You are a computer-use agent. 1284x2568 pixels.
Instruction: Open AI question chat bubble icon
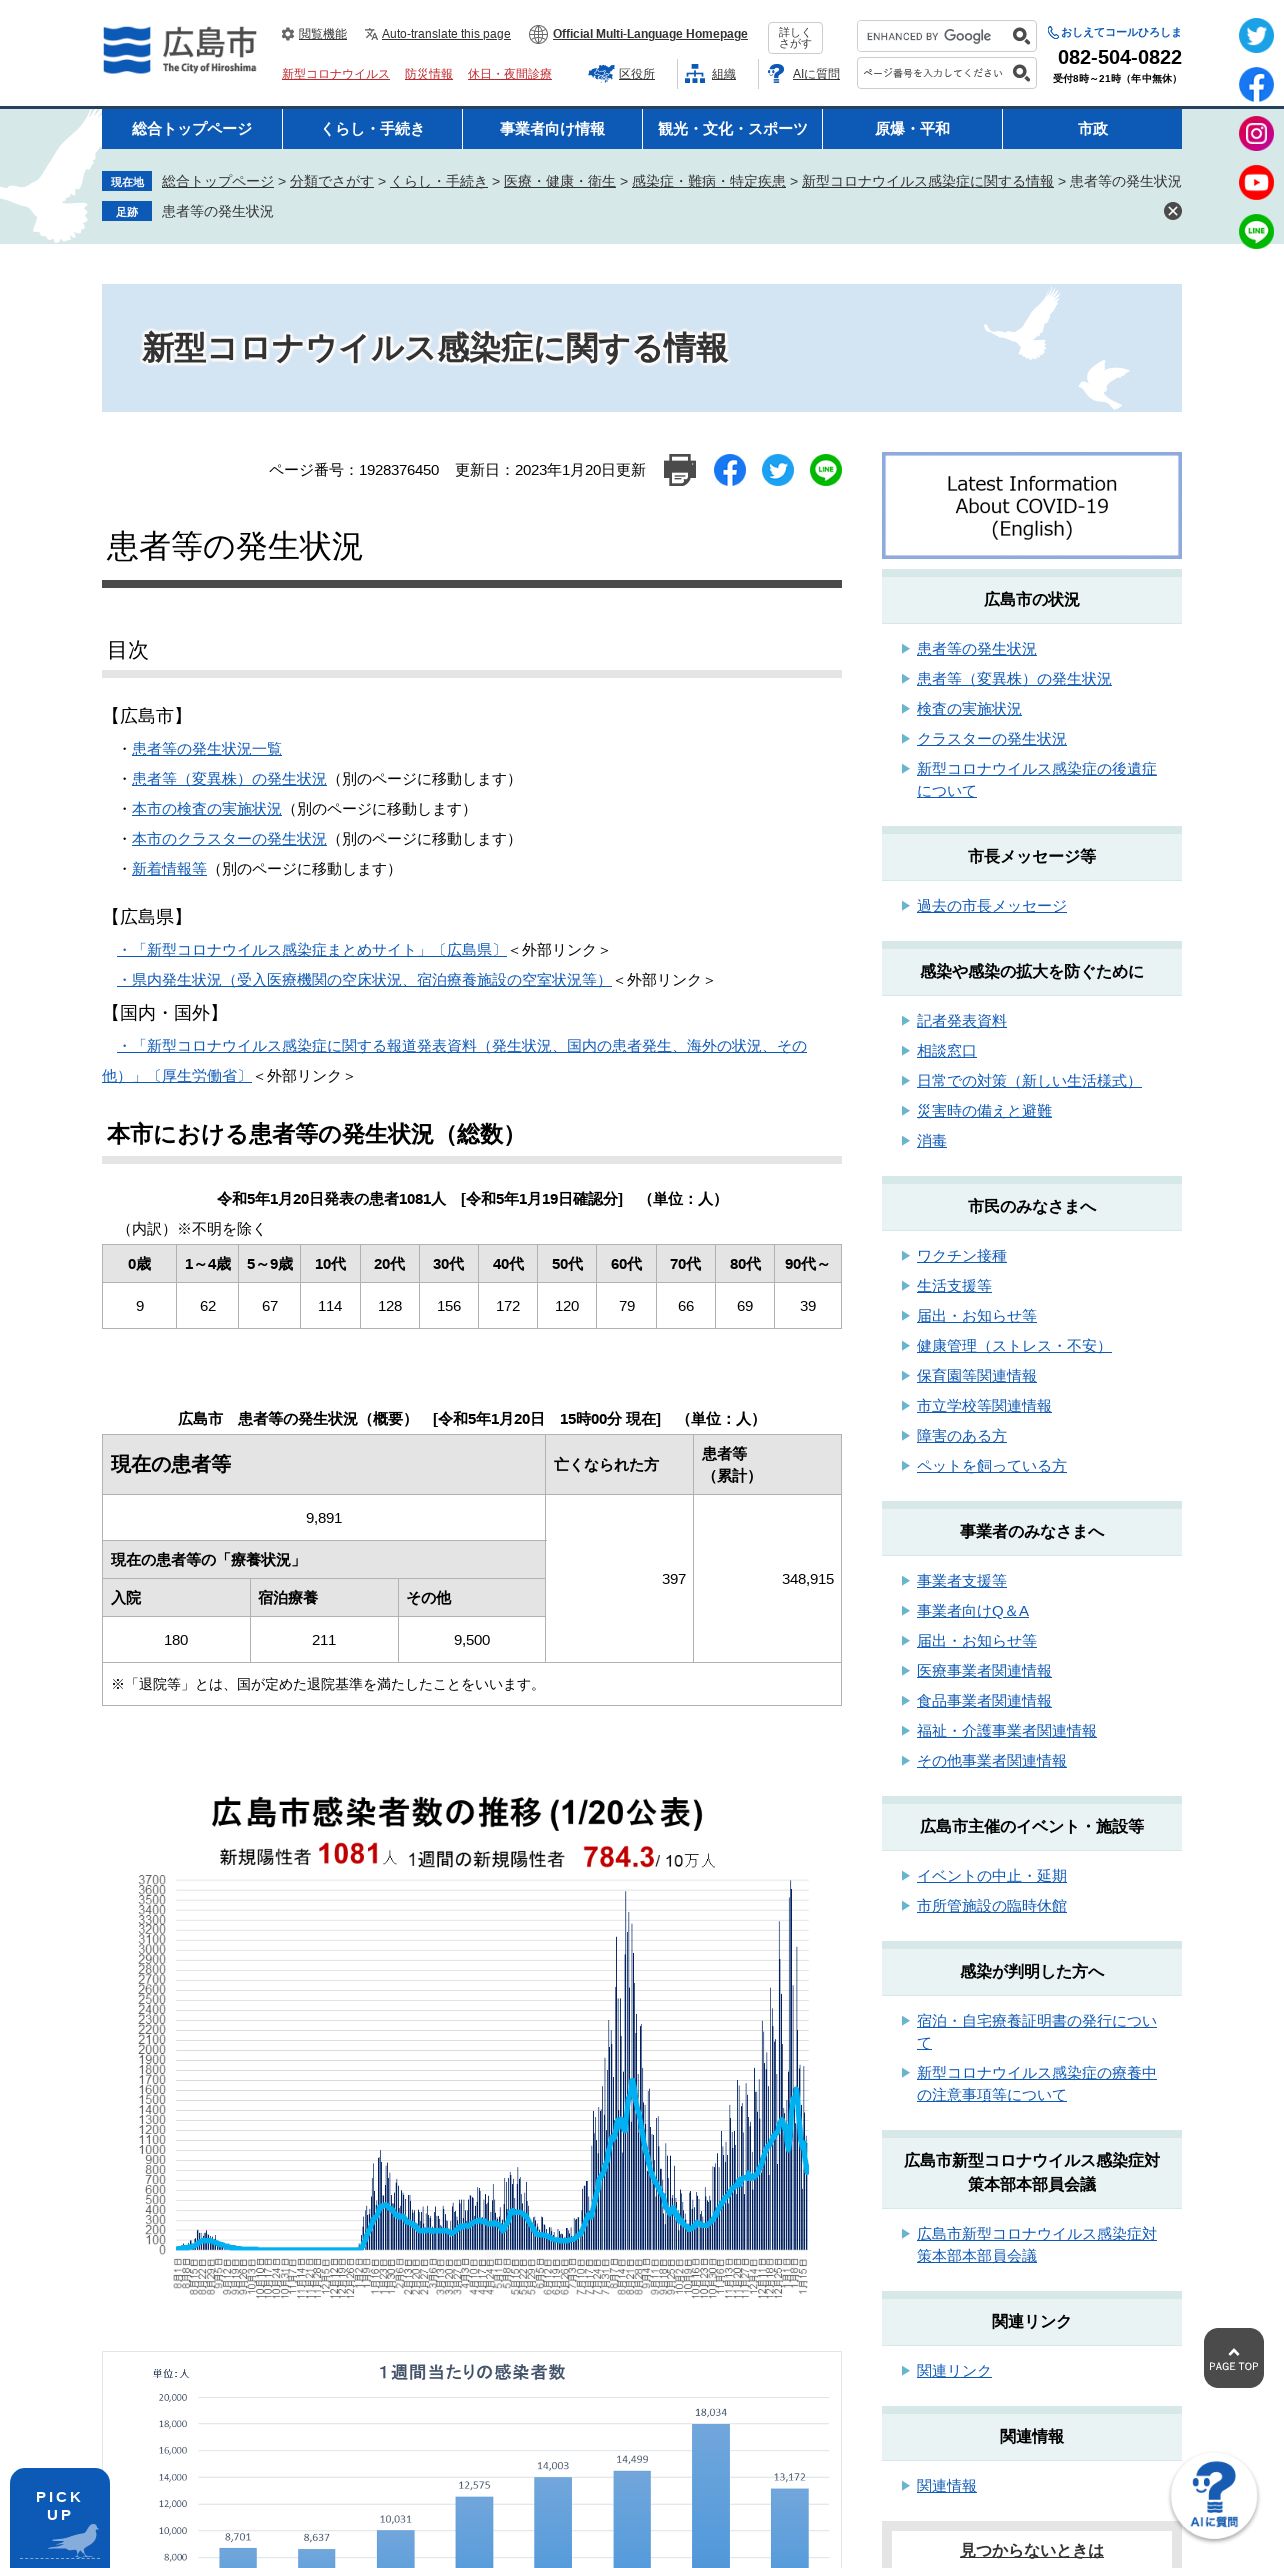[x=1214, y=2497]
